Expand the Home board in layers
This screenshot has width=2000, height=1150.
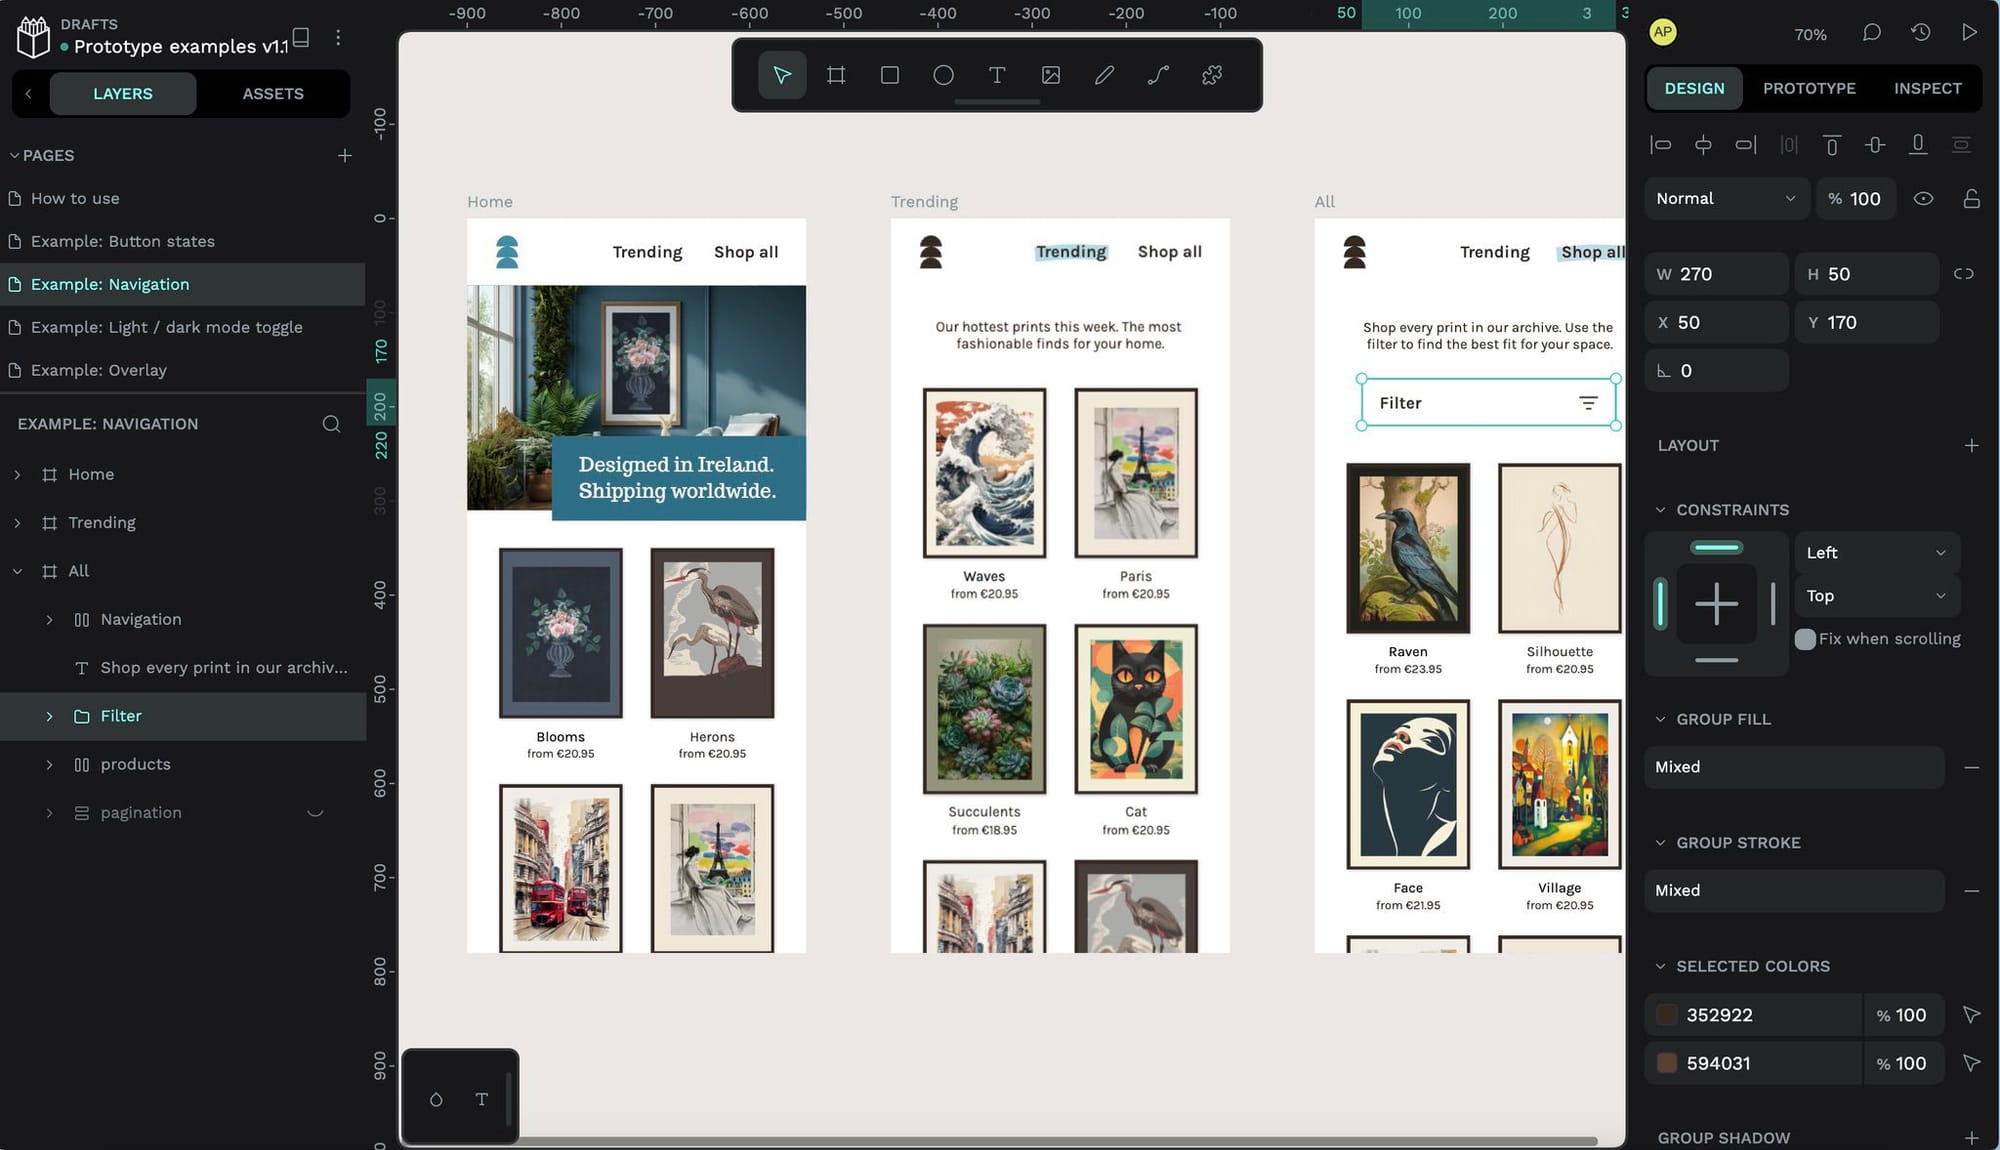17,475
